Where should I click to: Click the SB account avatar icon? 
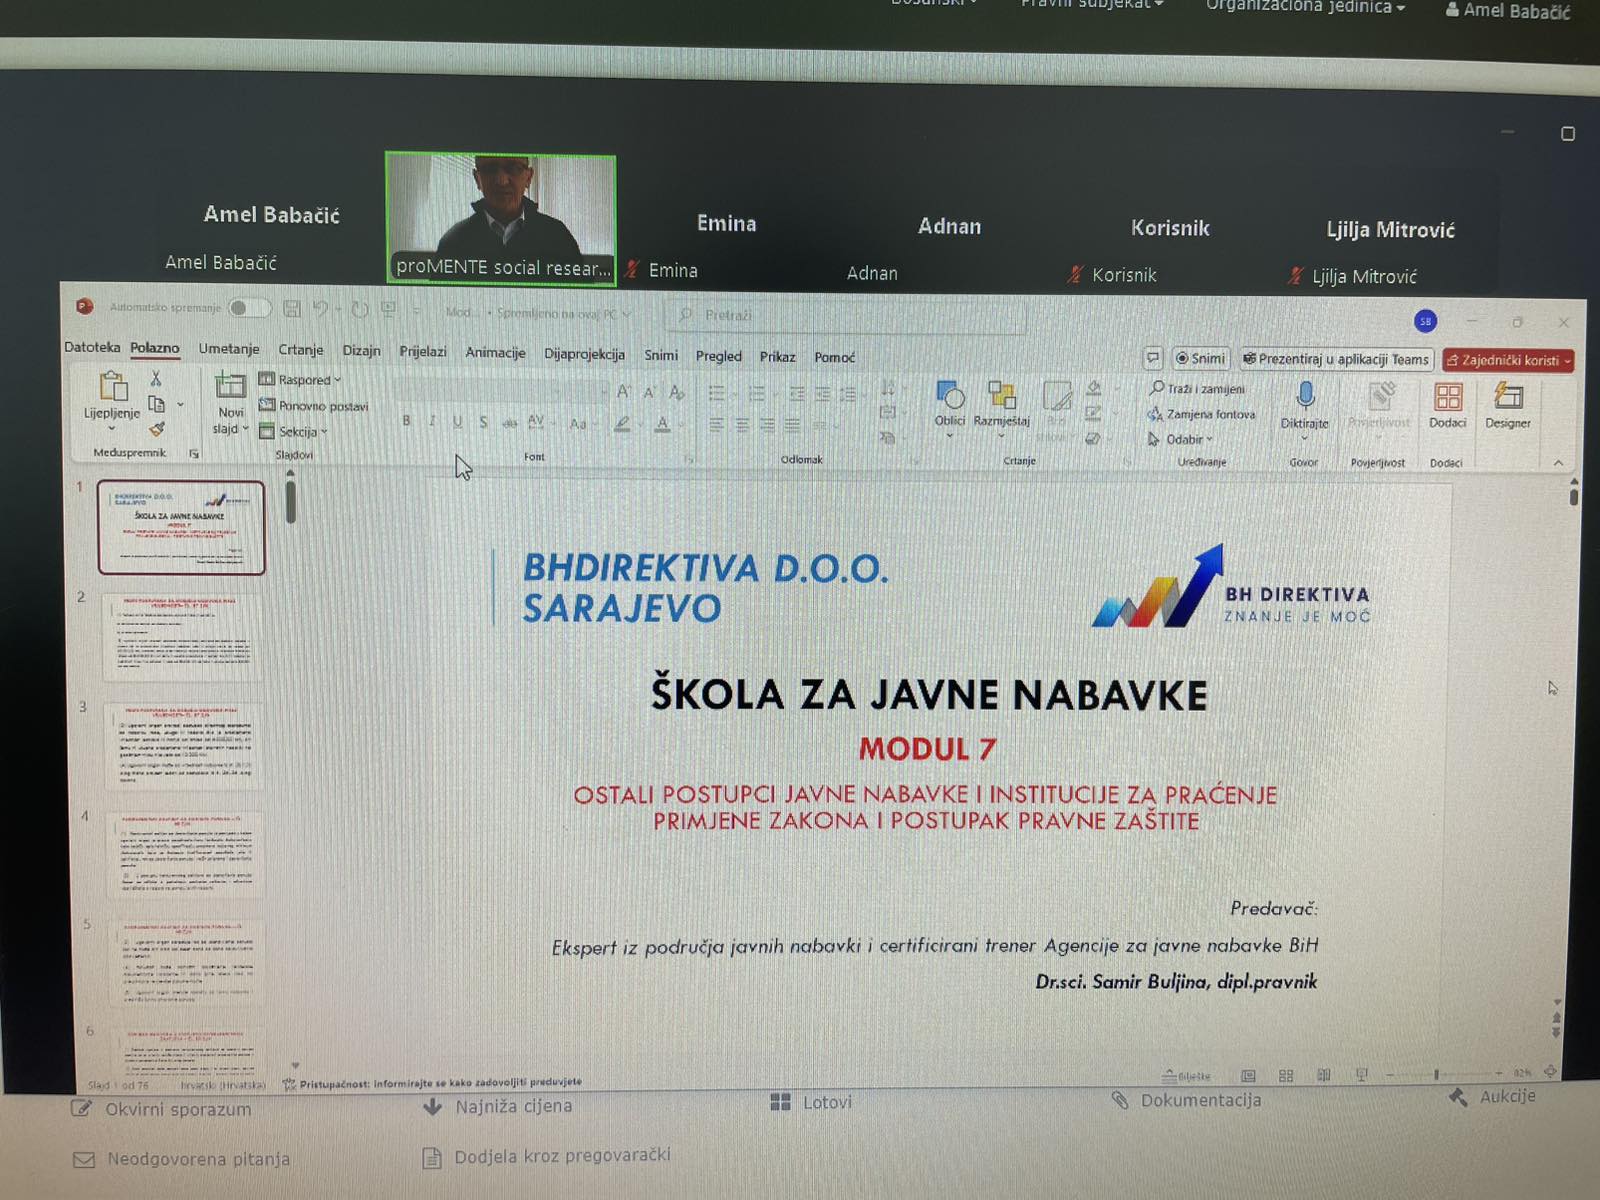pyautogui.click(x=1426, y=321)
